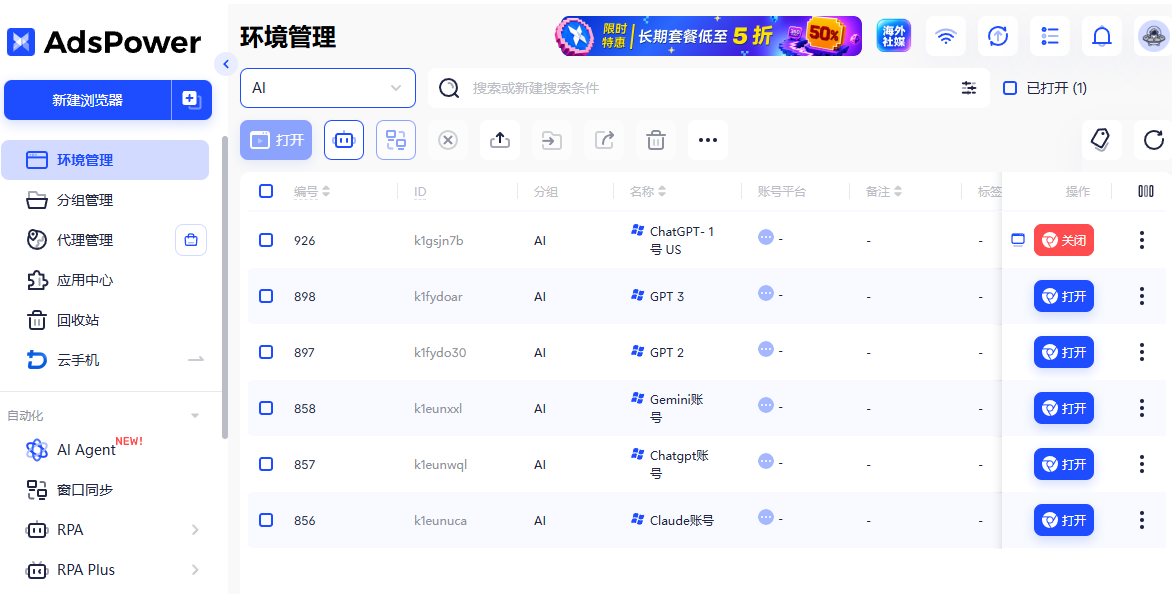This screenshot has height=594, width=1172.
Task: Click the platform icon for GPT 2 row
Action: click(765, 348)
